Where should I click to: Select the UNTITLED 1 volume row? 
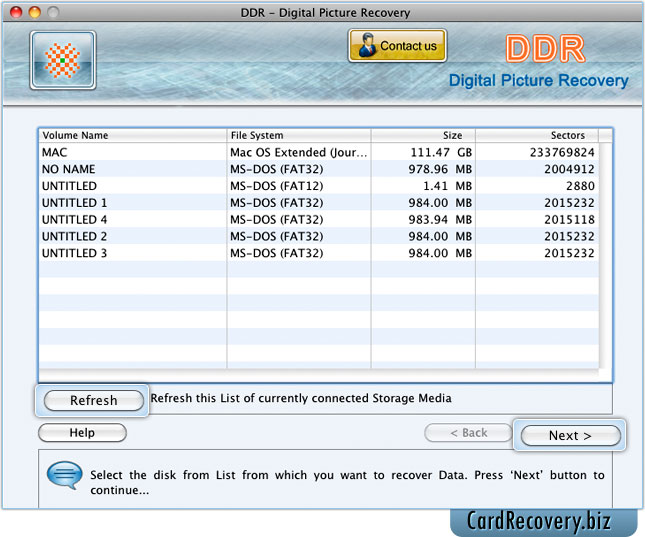pos(319,203)
